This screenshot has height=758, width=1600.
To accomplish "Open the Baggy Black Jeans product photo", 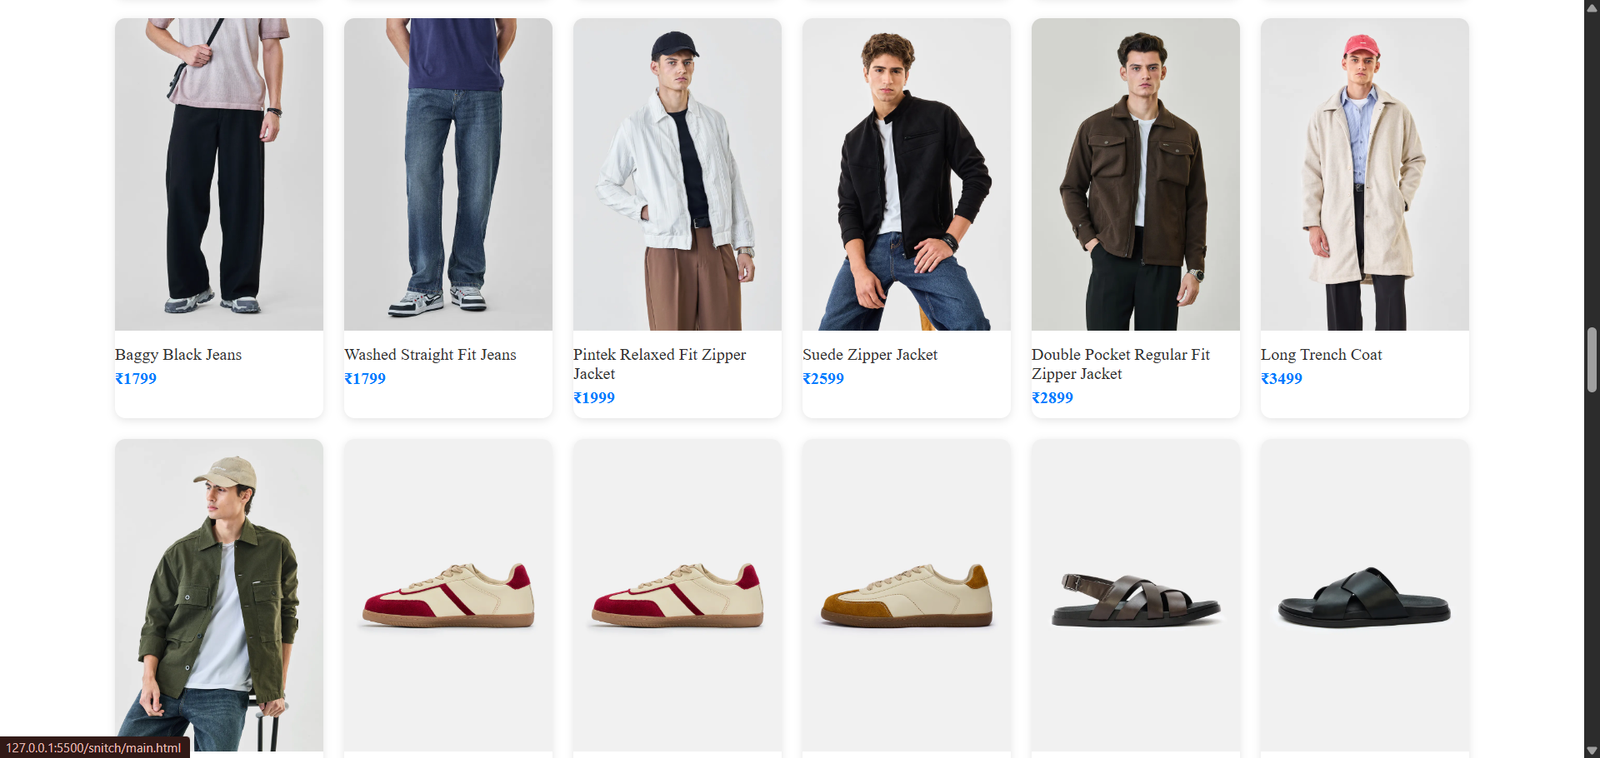I will click(x=218, y=174).
